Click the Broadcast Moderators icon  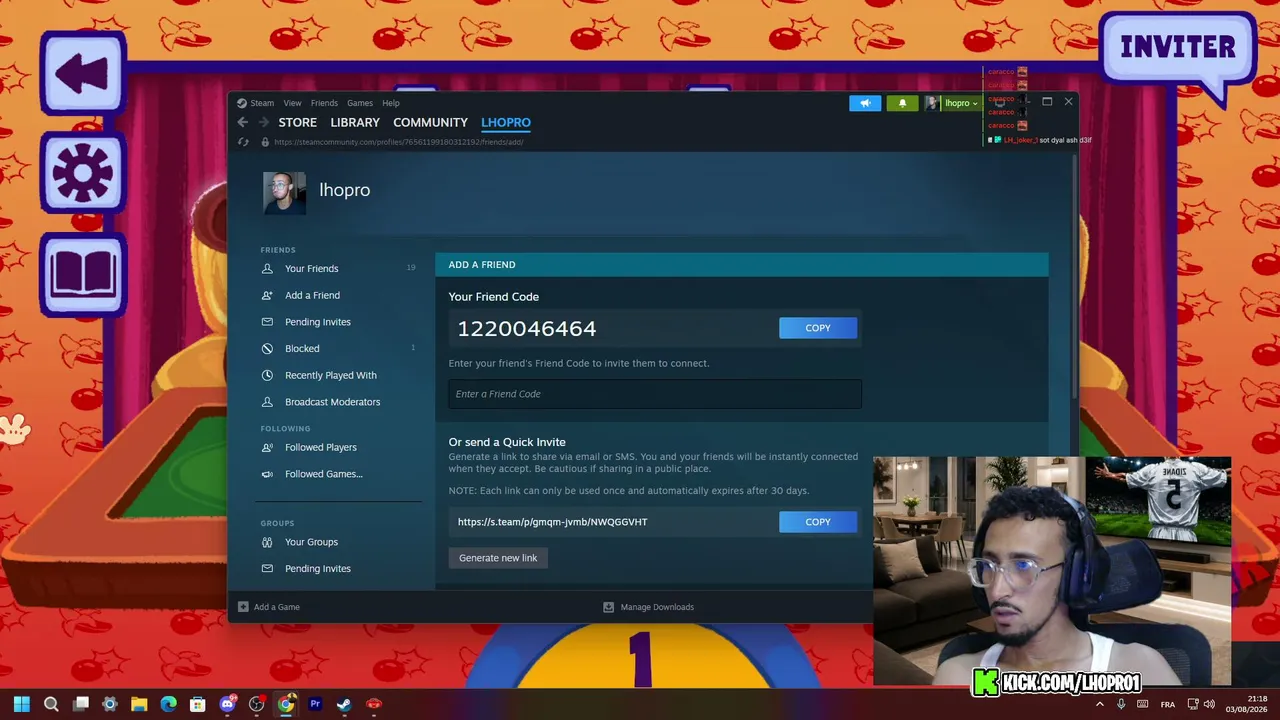click(267, 402)
